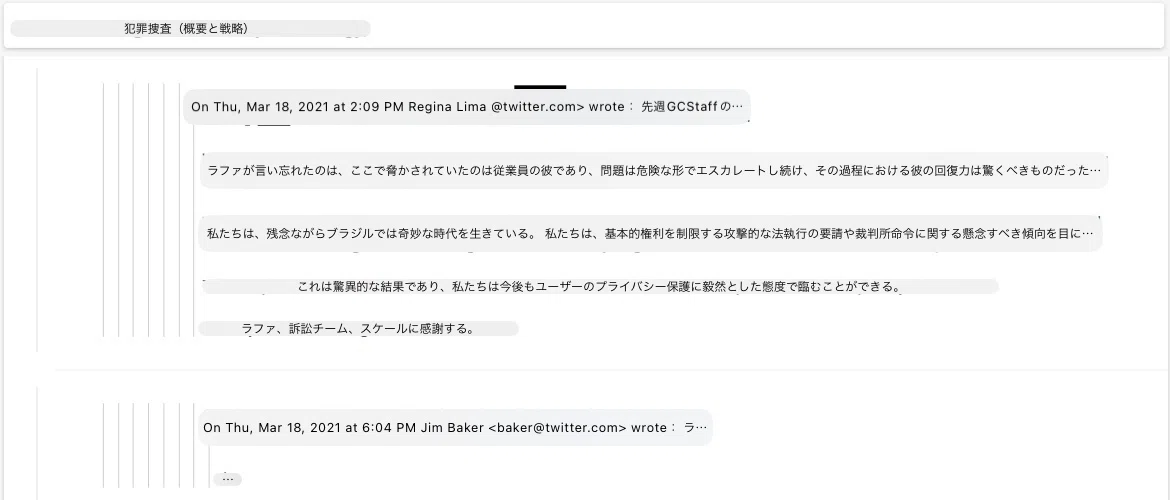The height and width of the screenshot is (500, 1170).
Task: Select the sentence これは驚異的な結果であり
Action: point(599,287)
